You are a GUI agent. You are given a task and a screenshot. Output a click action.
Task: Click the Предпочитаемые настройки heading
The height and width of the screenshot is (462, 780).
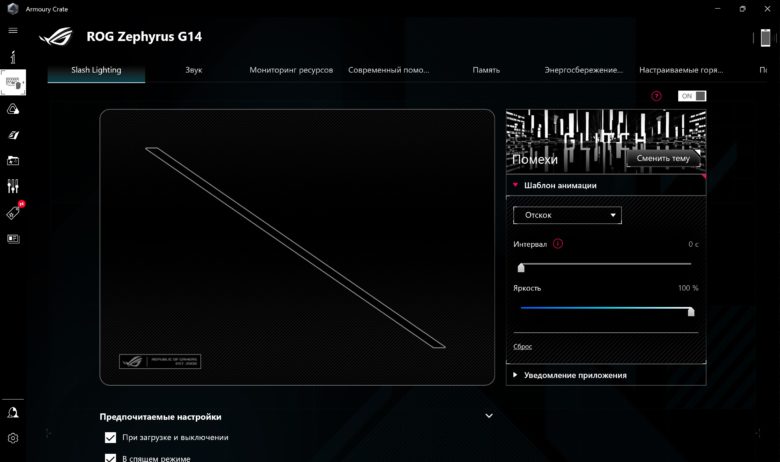tap(160, 417)
